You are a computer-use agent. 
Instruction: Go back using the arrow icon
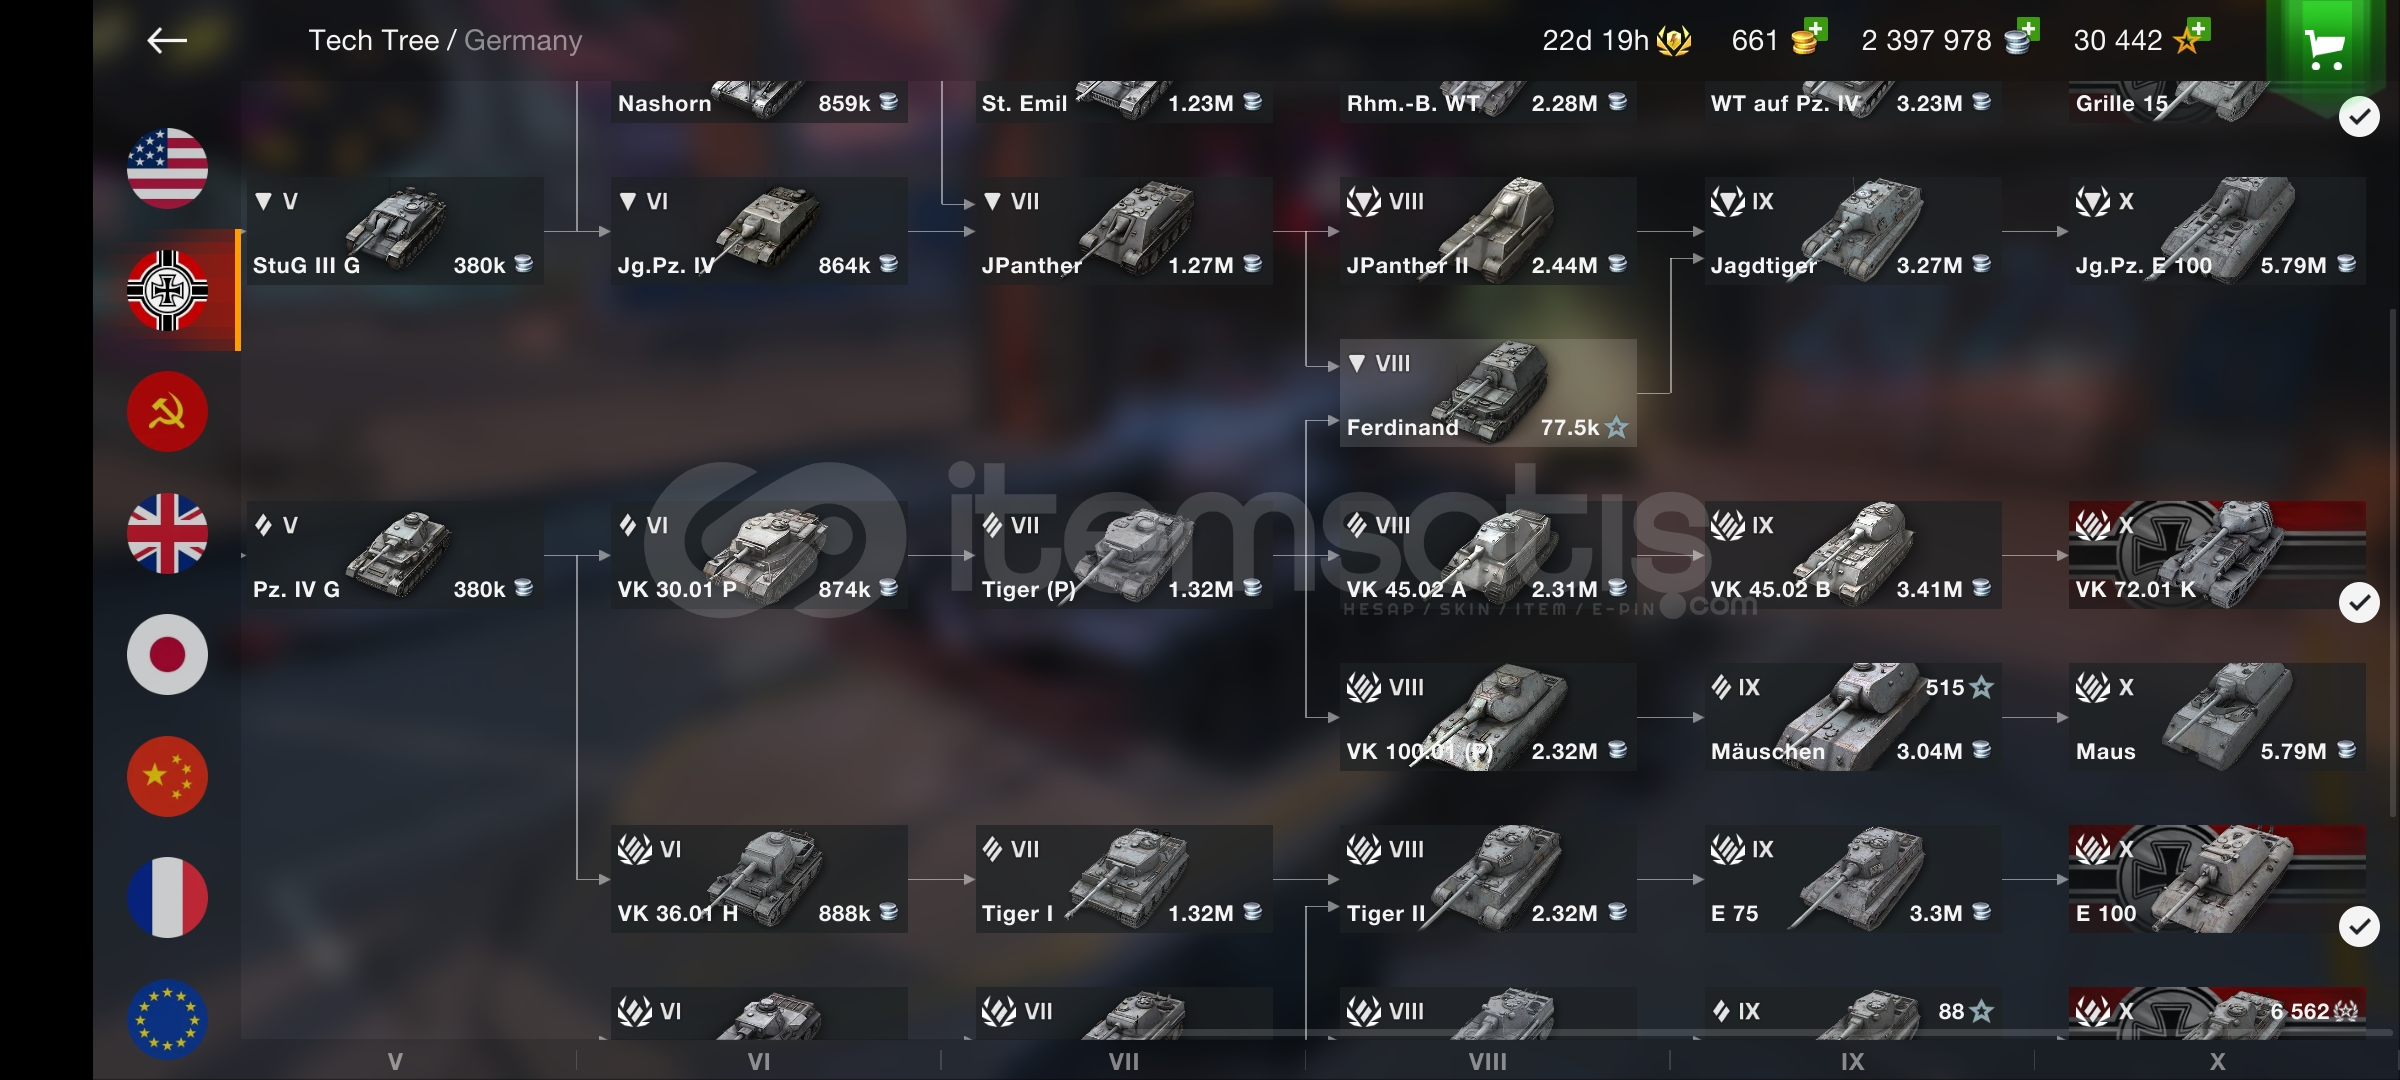(167, 40)
